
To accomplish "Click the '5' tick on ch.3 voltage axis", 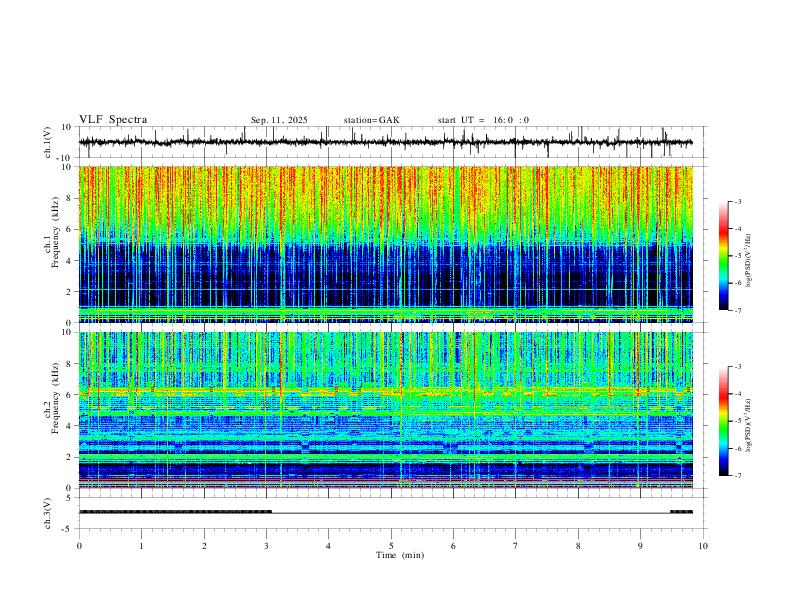I will (69, 498).
